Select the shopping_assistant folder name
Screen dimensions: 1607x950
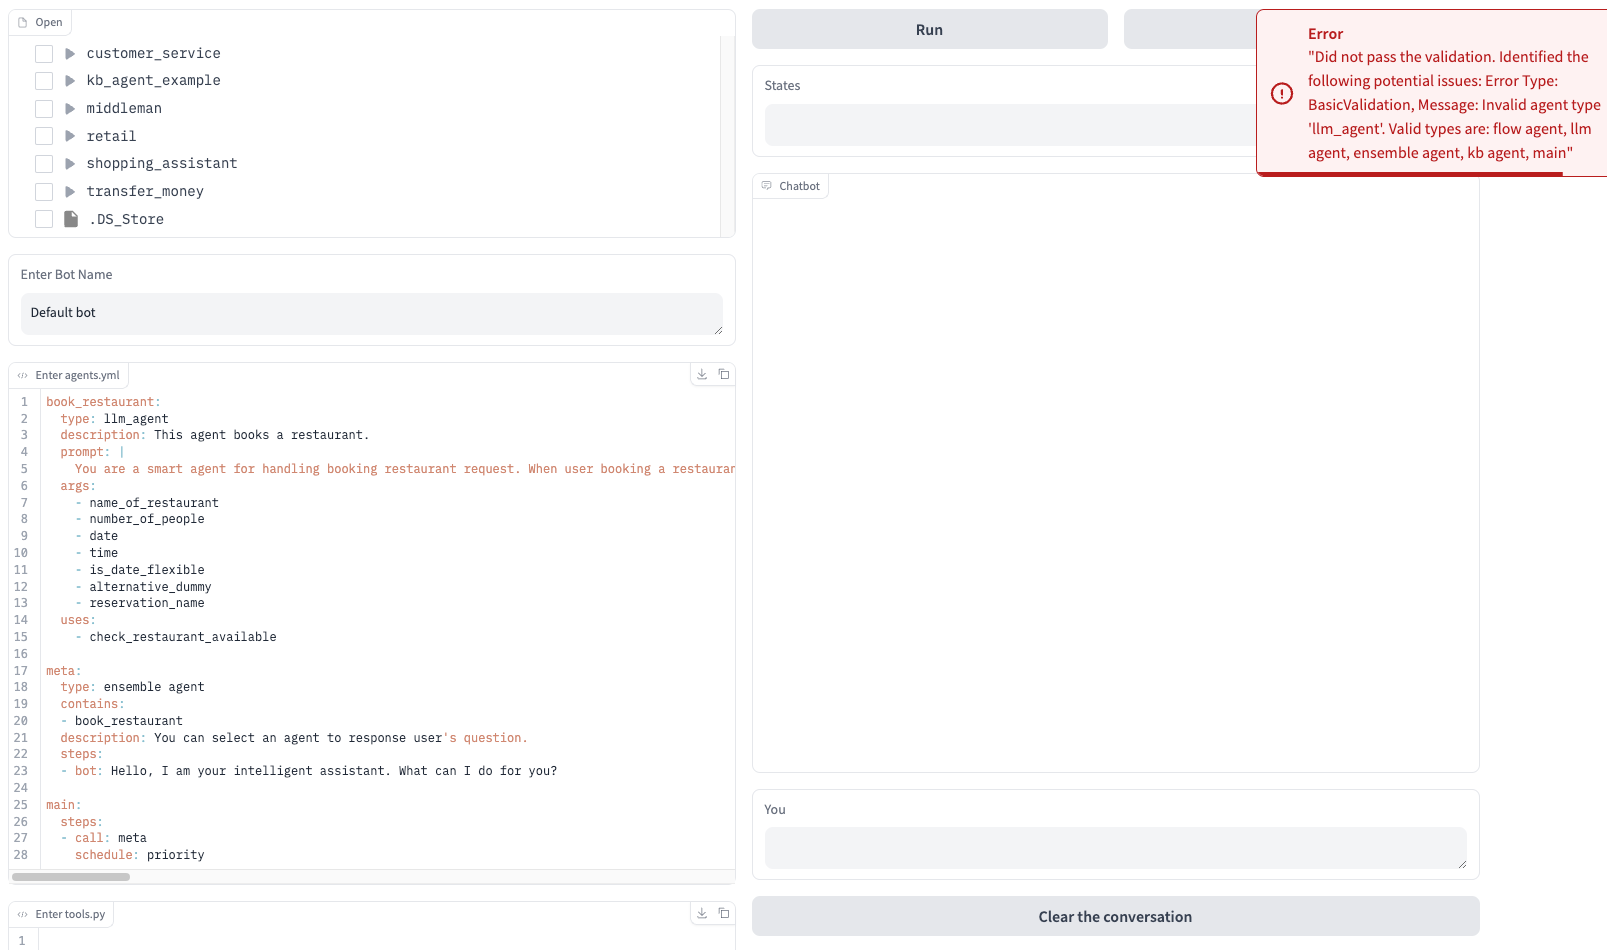pos(162,163)
